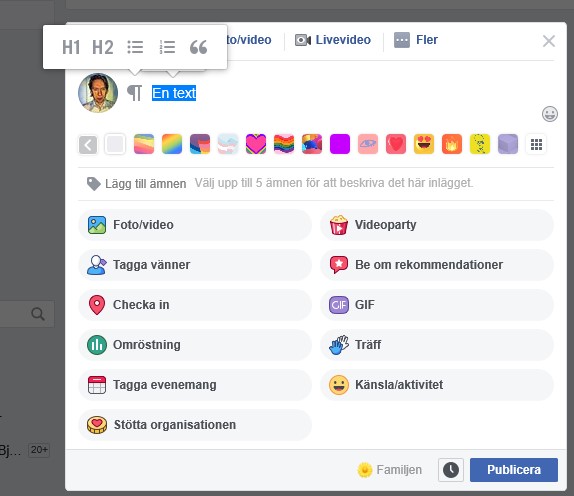Image resolution: width=574 pixels, height=496 pixels.
Task: Open the schedule post clock button
Action: point(451,470)
